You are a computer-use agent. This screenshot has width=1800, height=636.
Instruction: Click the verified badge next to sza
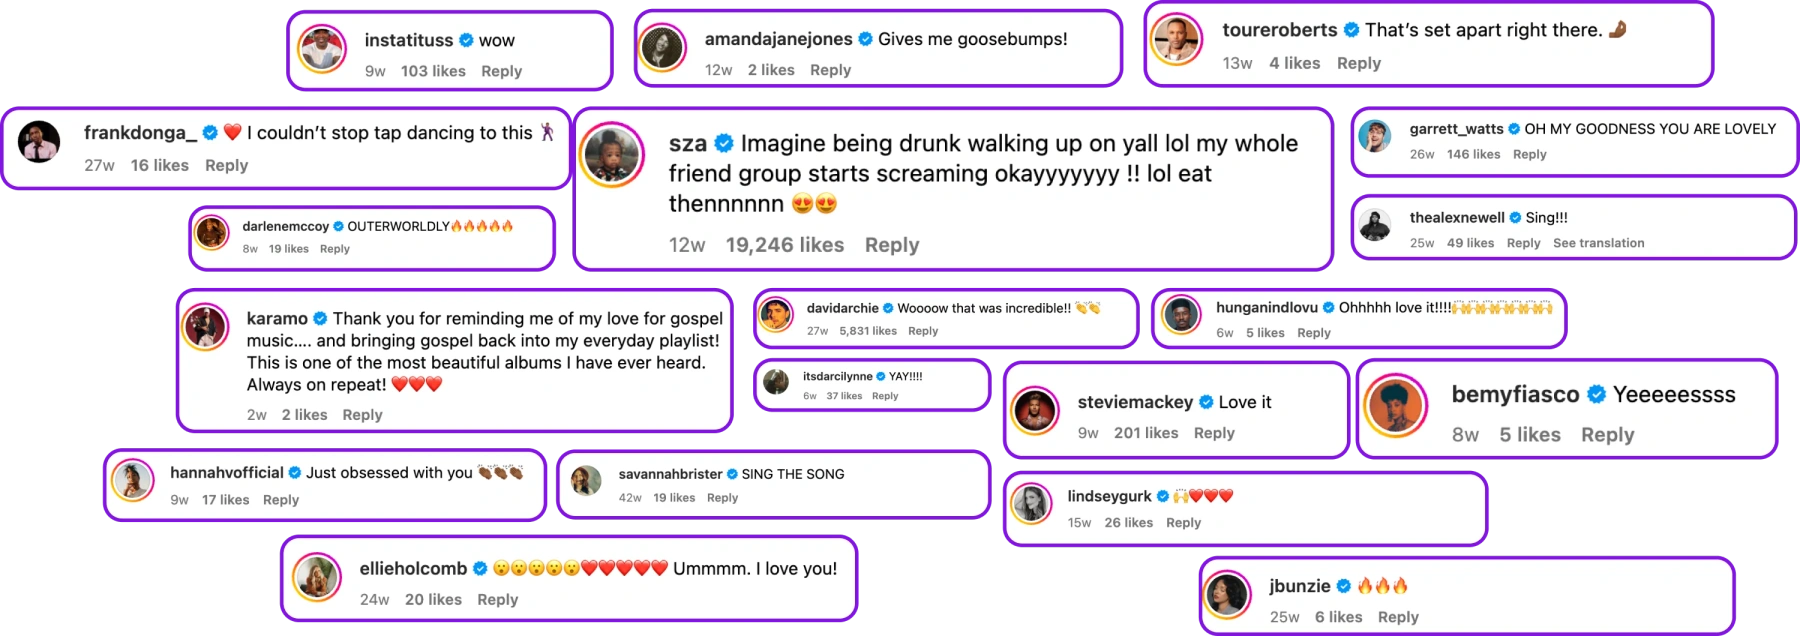(x=724, y=144)
